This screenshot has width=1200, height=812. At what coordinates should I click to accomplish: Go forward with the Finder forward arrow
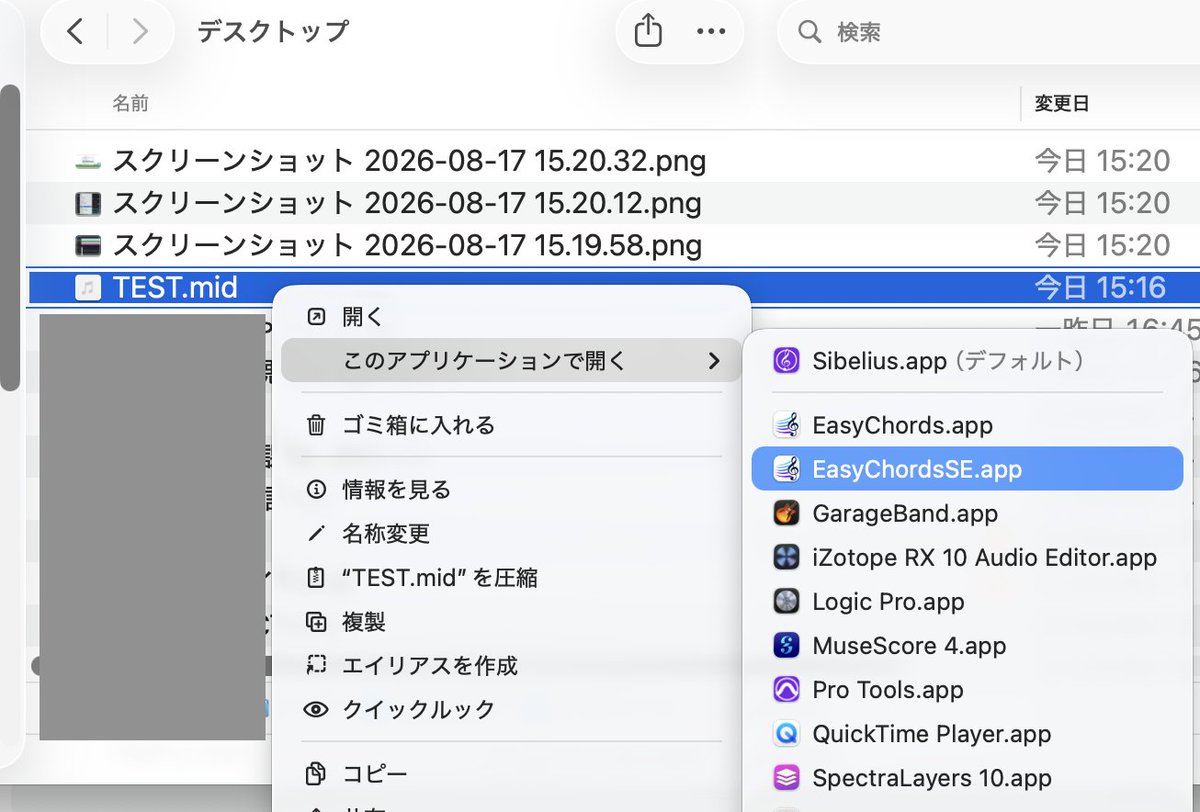(139, 31)
